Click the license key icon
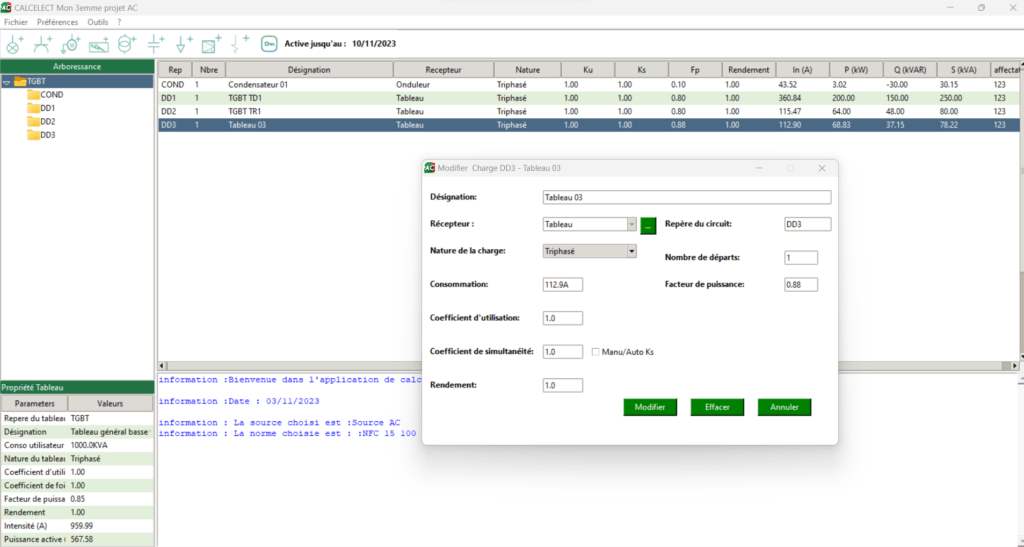1024x547 pixels. [x=269, y=44]
